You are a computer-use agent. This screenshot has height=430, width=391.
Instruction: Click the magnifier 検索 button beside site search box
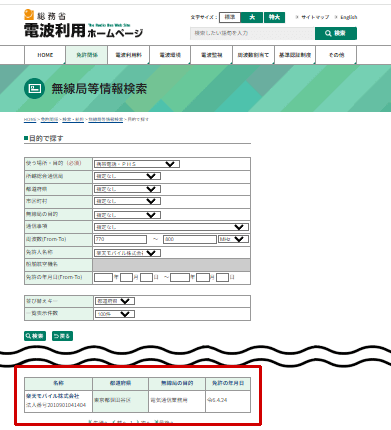(x=336, y=33)
